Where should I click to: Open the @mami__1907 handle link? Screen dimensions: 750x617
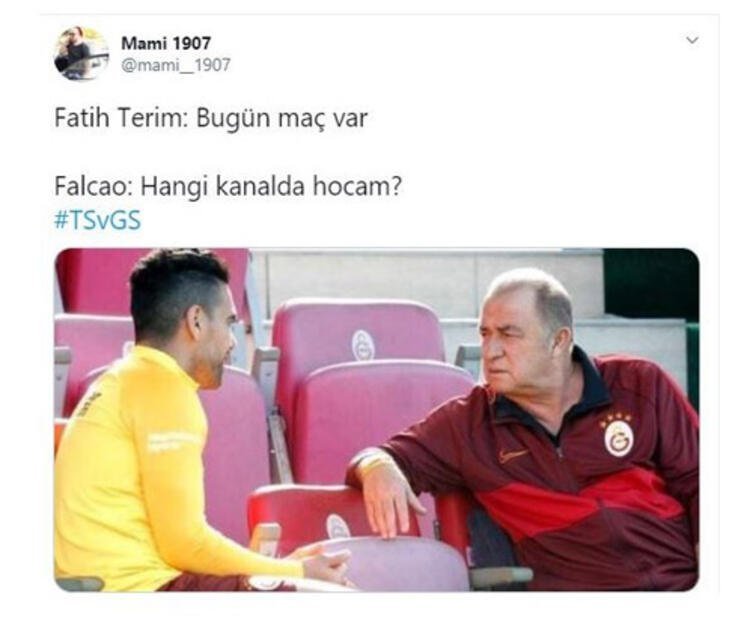coord(176,65)
